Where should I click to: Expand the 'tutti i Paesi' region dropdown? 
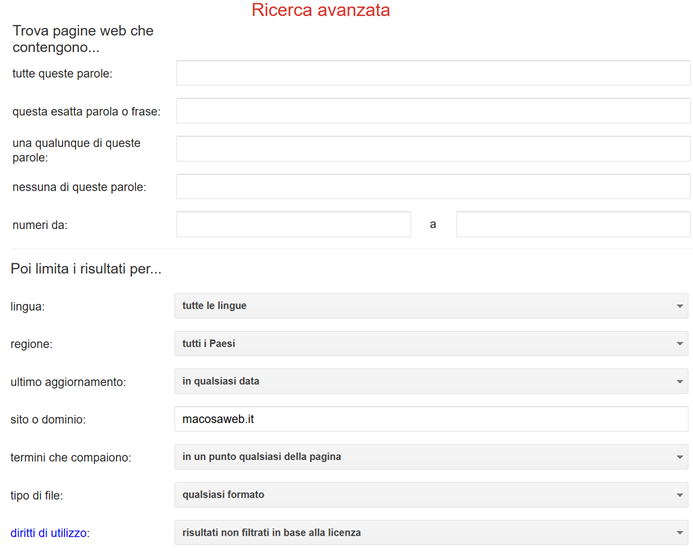tap(431, 343)
